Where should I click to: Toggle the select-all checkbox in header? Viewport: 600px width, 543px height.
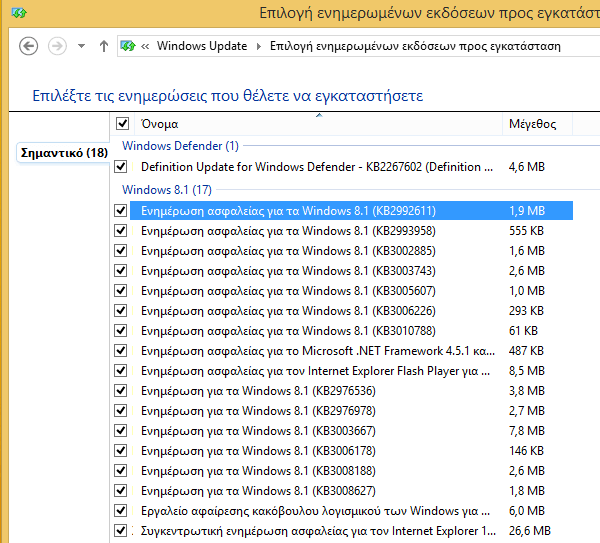(122, 124)
